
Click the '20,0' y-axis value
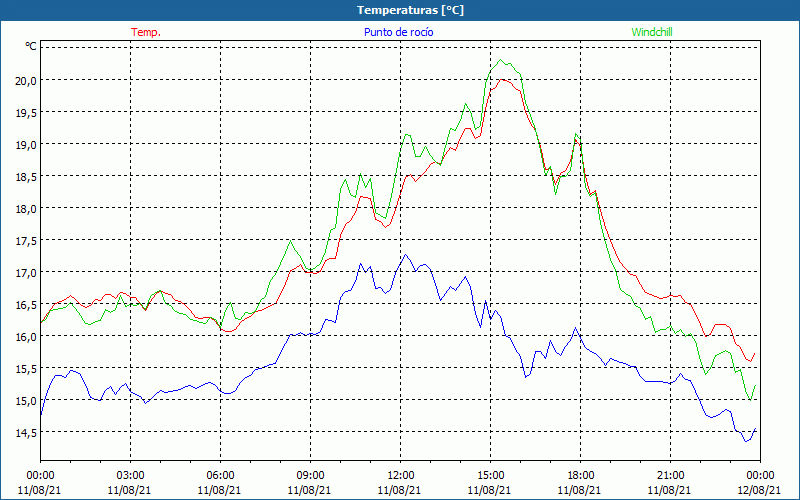tap(27, 80)
